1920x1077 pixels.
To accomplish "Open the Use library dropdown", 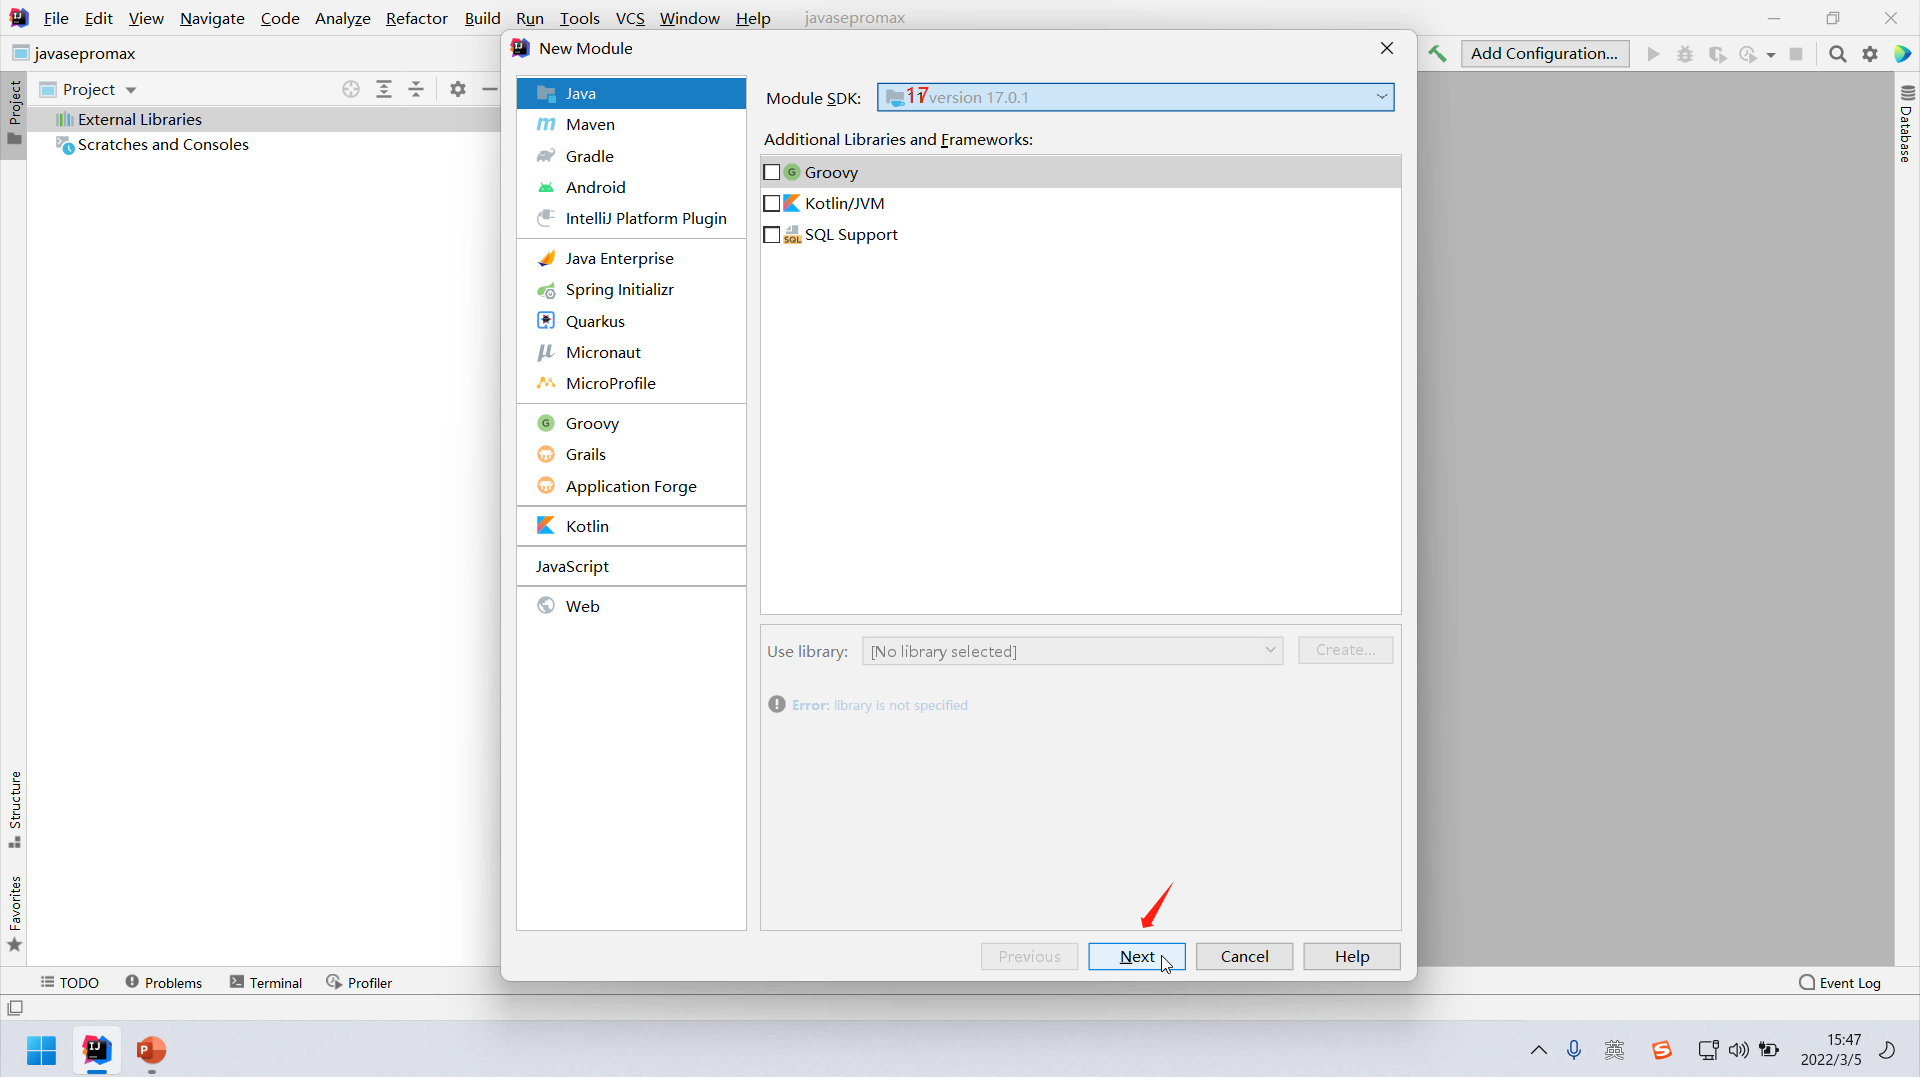I will (1072, 651).
